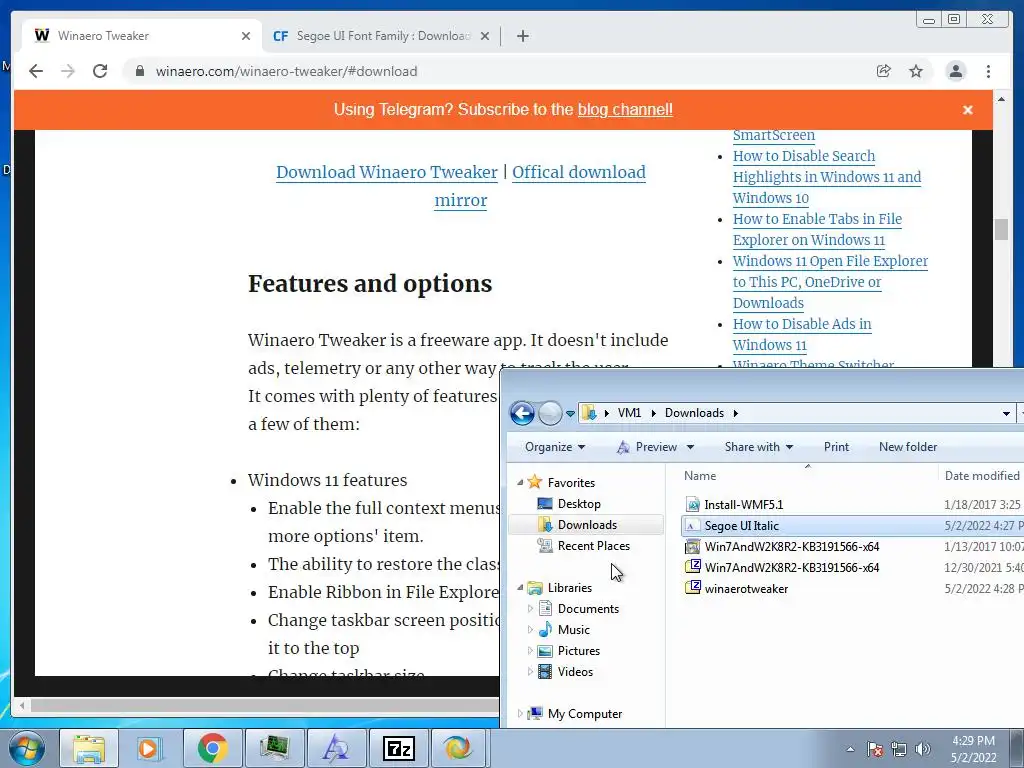
Task: Bookmark this page with the star icon
Action: click(916, 71)
